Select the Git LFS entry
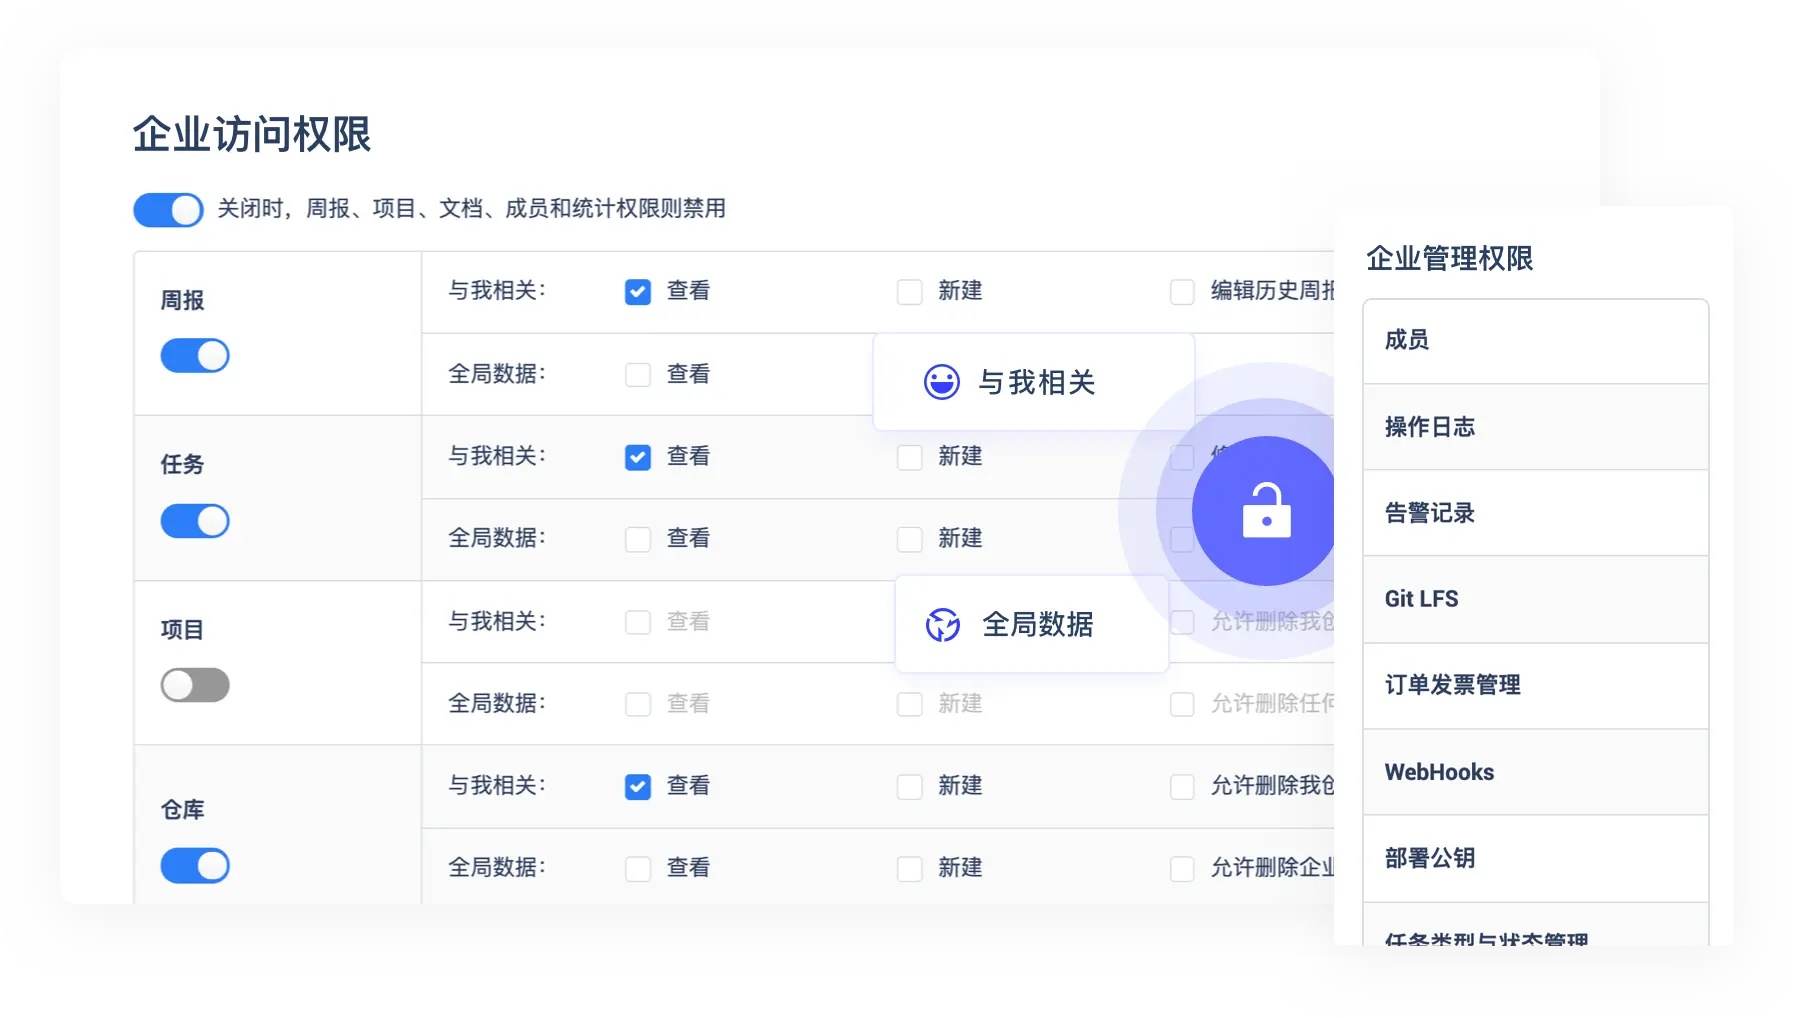Viewport: 1794px width, 1018px height. [x=1535, y=599]
